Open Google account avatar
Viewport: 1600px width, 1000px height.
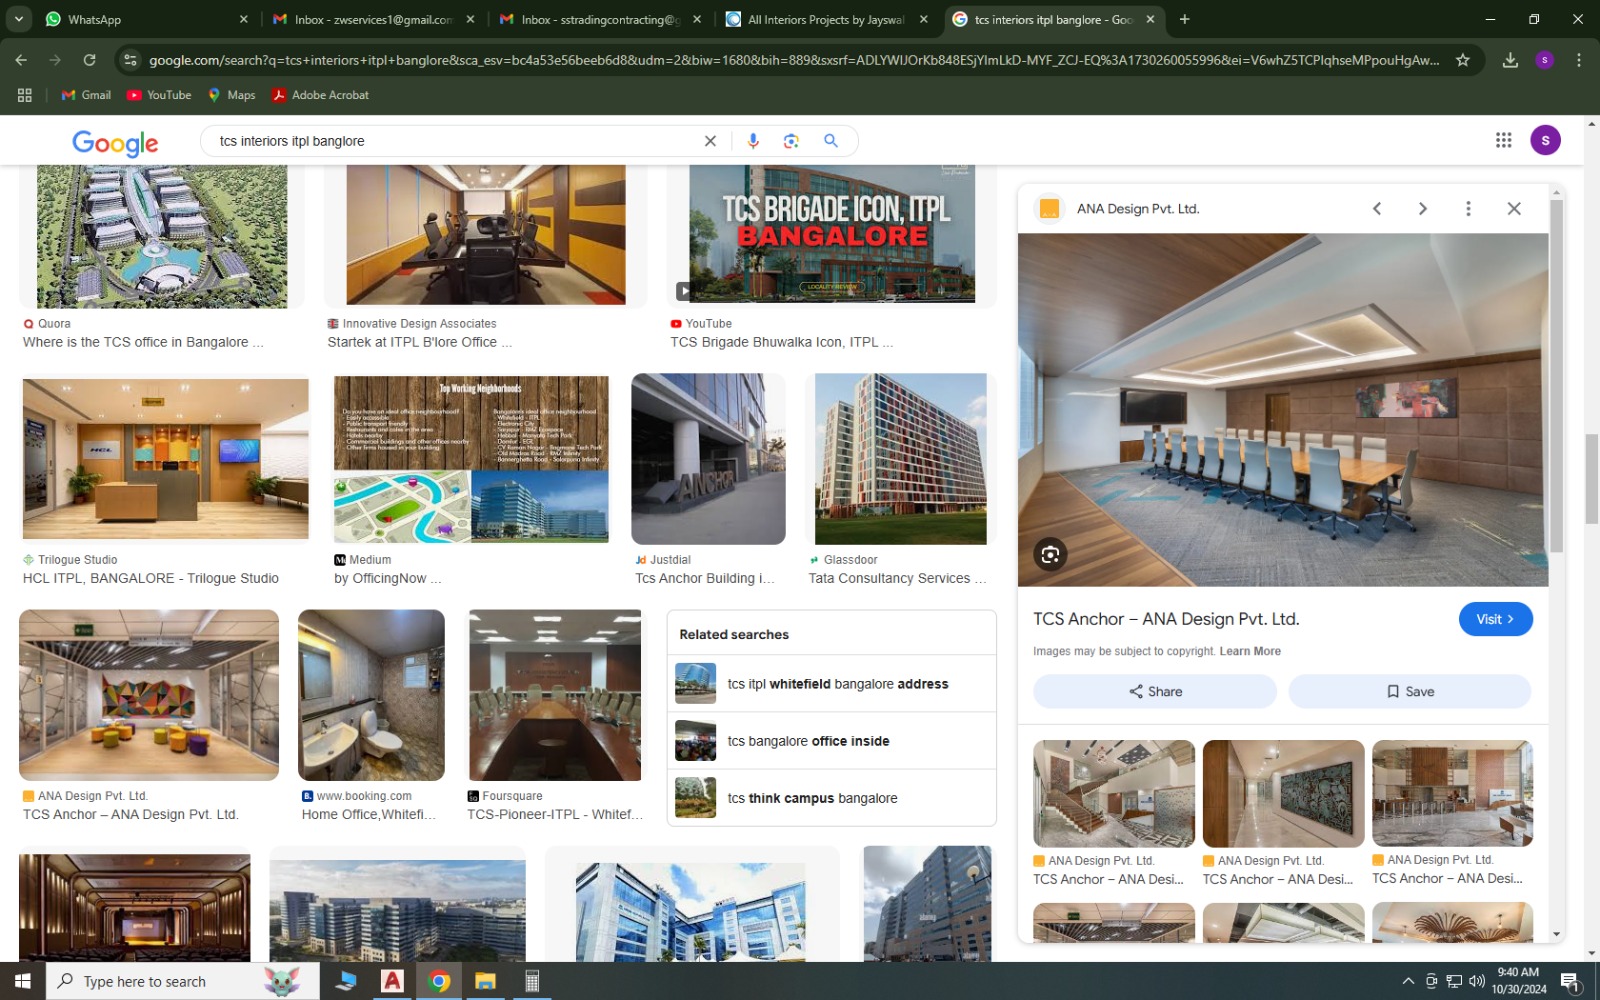click(x=1545, y=140)
